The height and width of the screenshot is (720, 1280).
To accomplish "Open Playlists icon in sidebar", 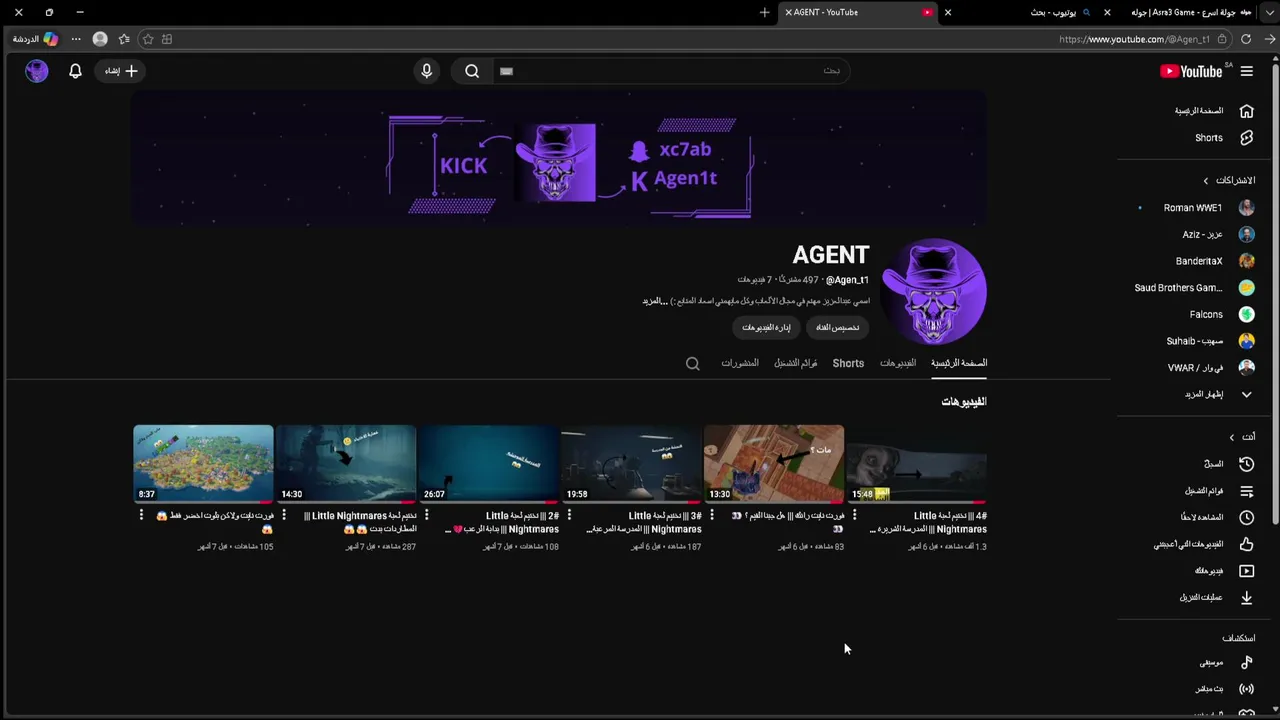I will point(1246,491).
